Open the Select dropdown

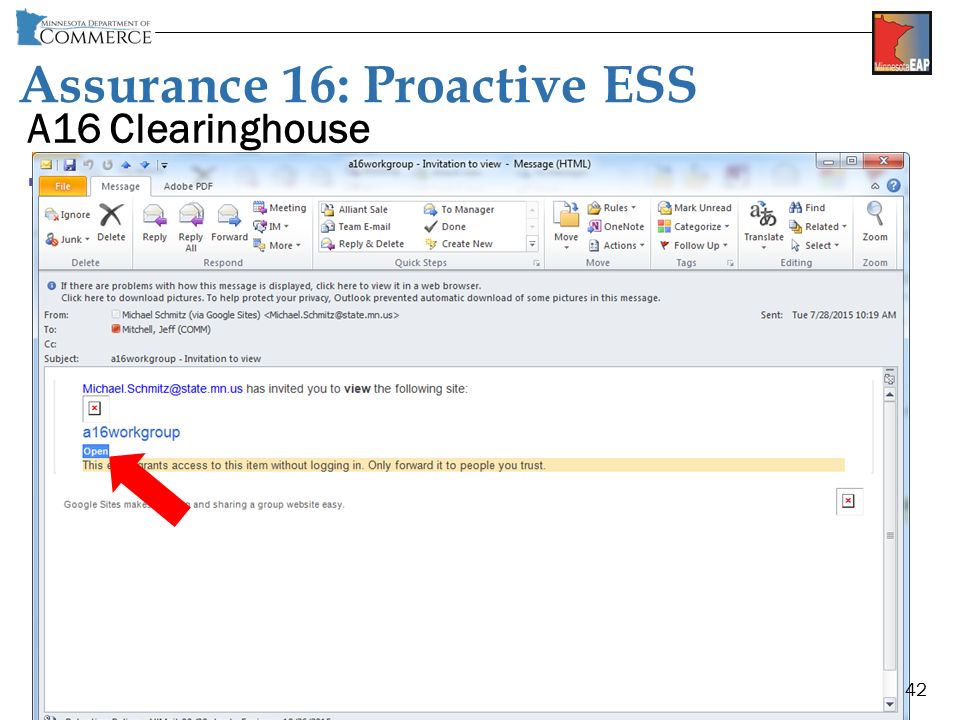(x=814, y=246)
